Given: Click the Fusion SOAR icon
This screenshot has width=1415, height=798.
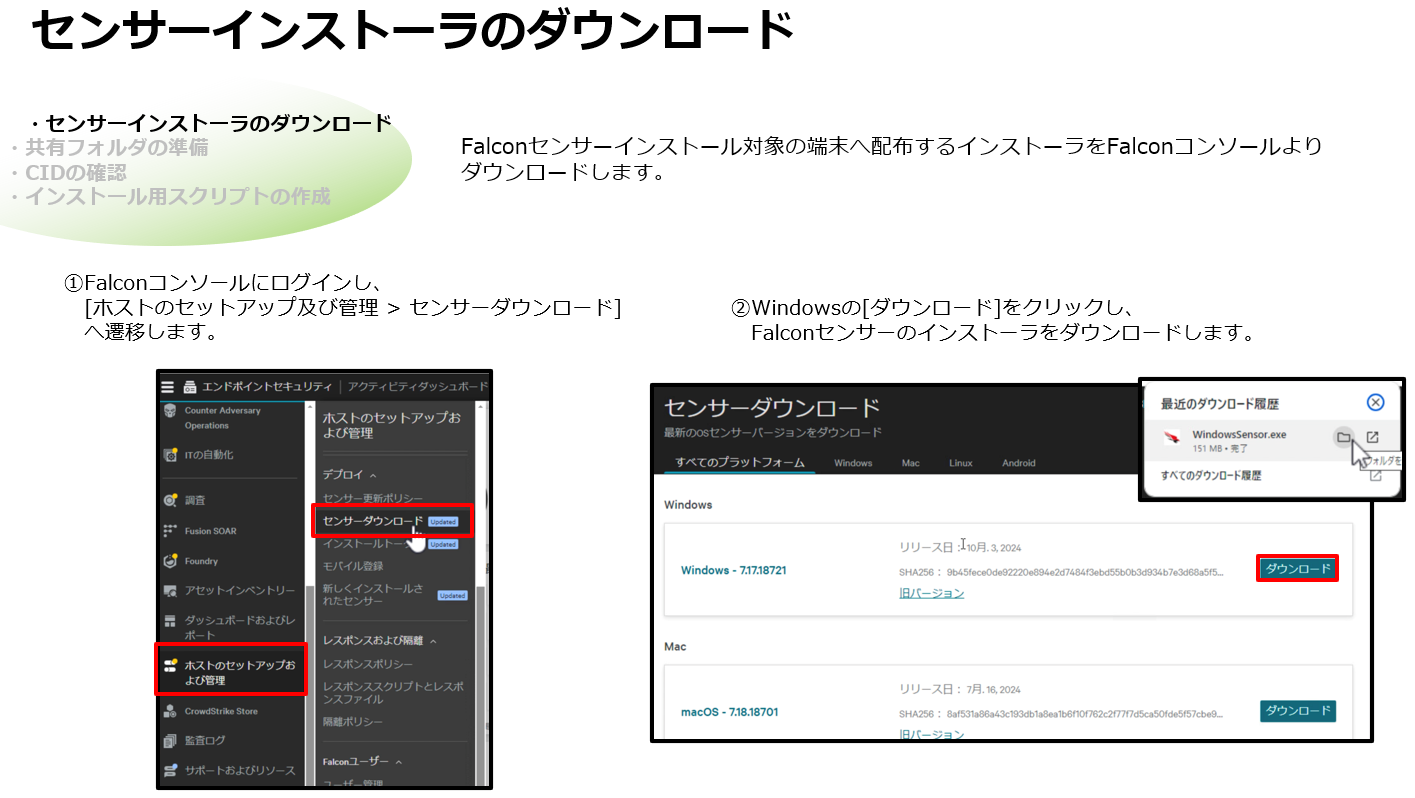Looking at the screenshot, I should point(169,531).
